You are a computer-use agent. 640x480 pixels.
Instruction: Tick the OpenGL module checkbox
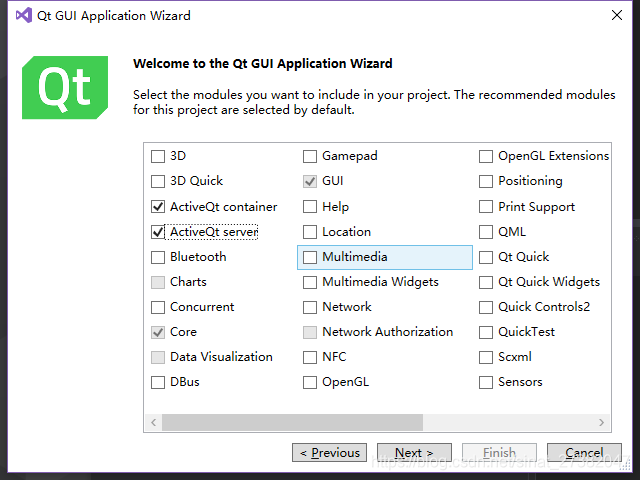(310, 382)
